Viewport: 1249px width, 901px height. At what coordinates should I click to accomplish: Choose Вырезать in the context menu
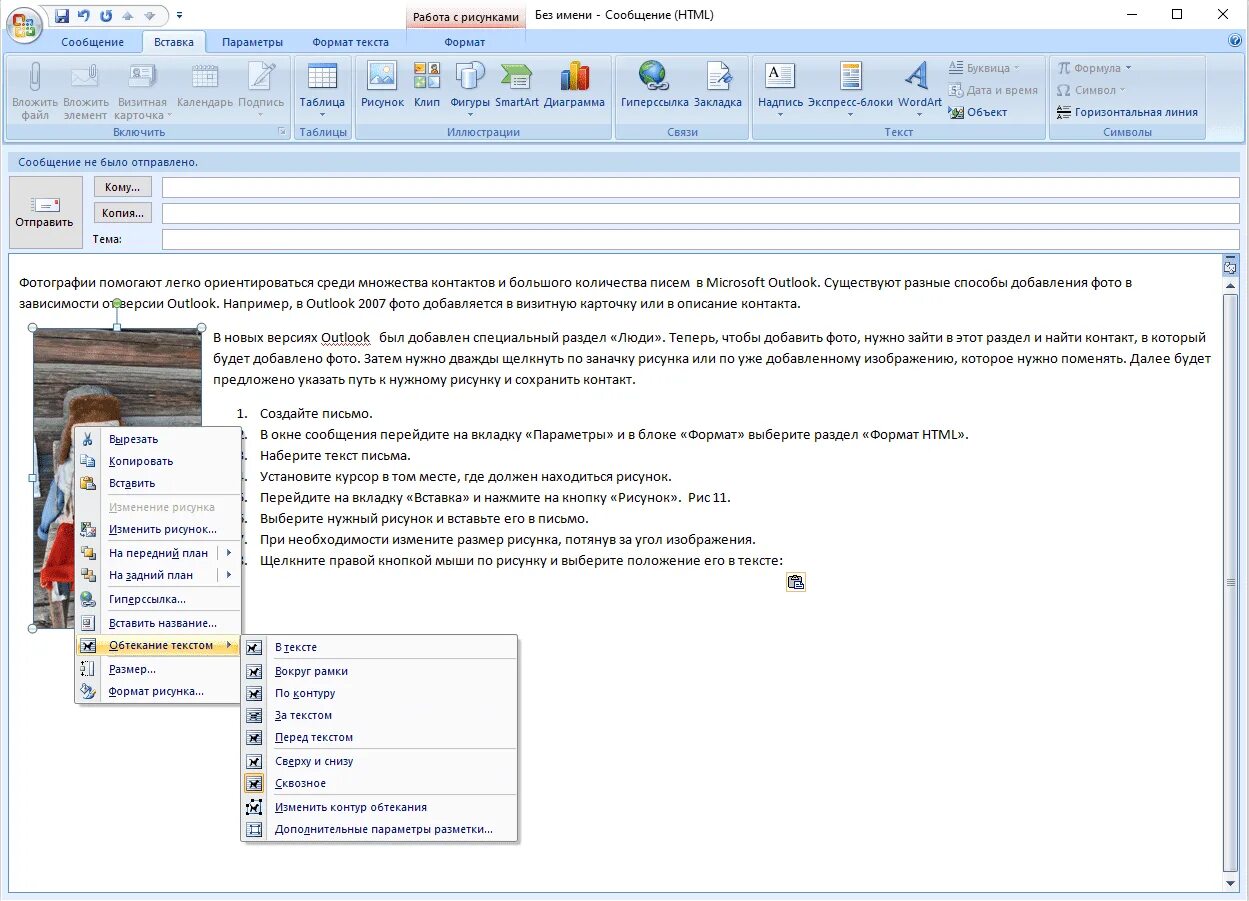click(x=159, y=439)
